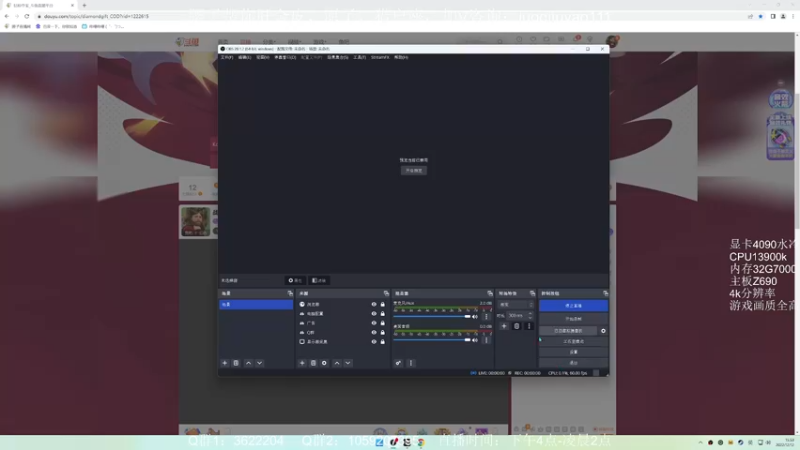Reload the Douyu page in browser
Image resolution: width=800 pixels, height=450 pixels.
coord(27,16)
